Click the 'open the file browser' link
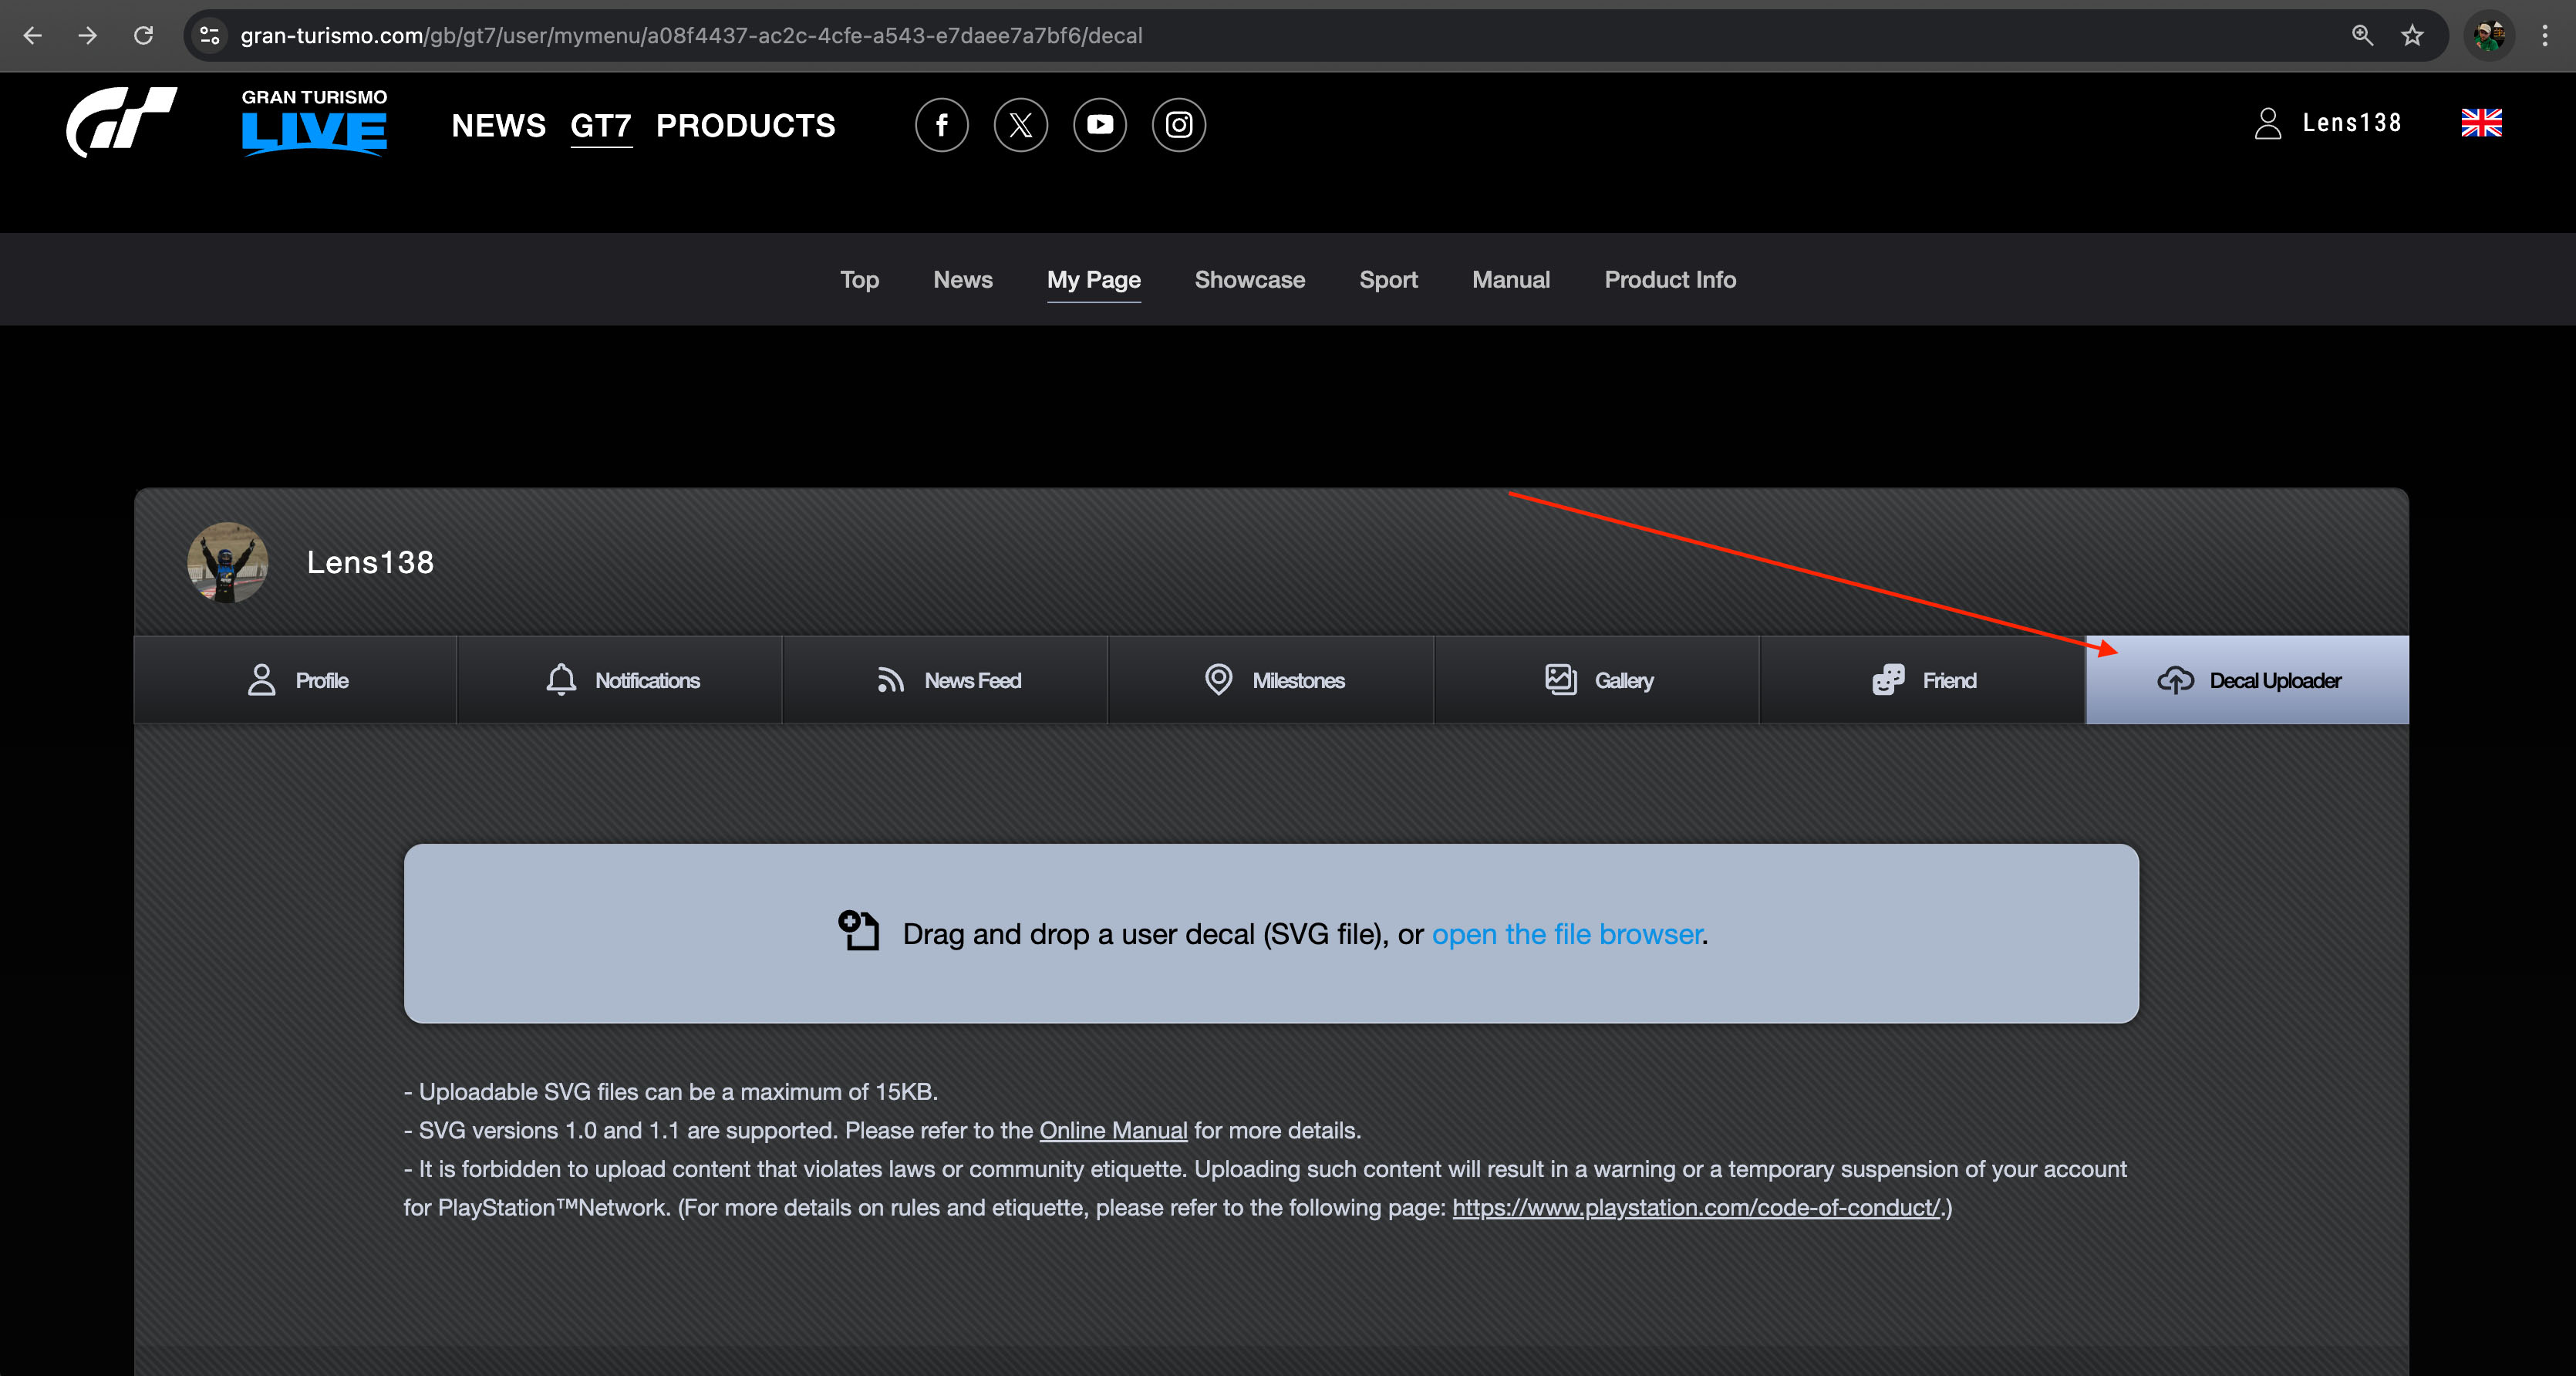Image resolution: width=2576 pixels, height=1376 pixels. [1567, 934]
